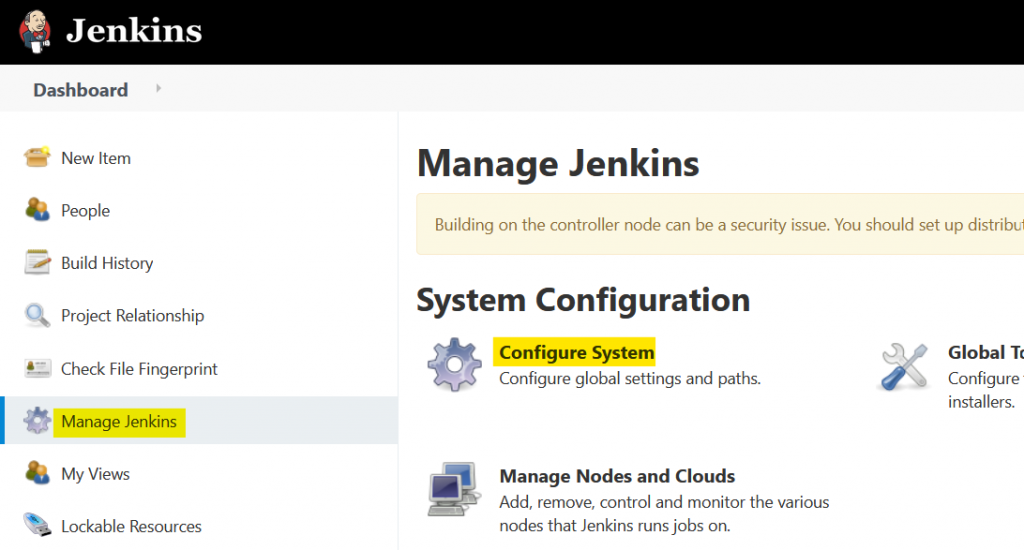1024x550 pixels.
Task: Open the Jenkins home title link
Action: point(134,31)
